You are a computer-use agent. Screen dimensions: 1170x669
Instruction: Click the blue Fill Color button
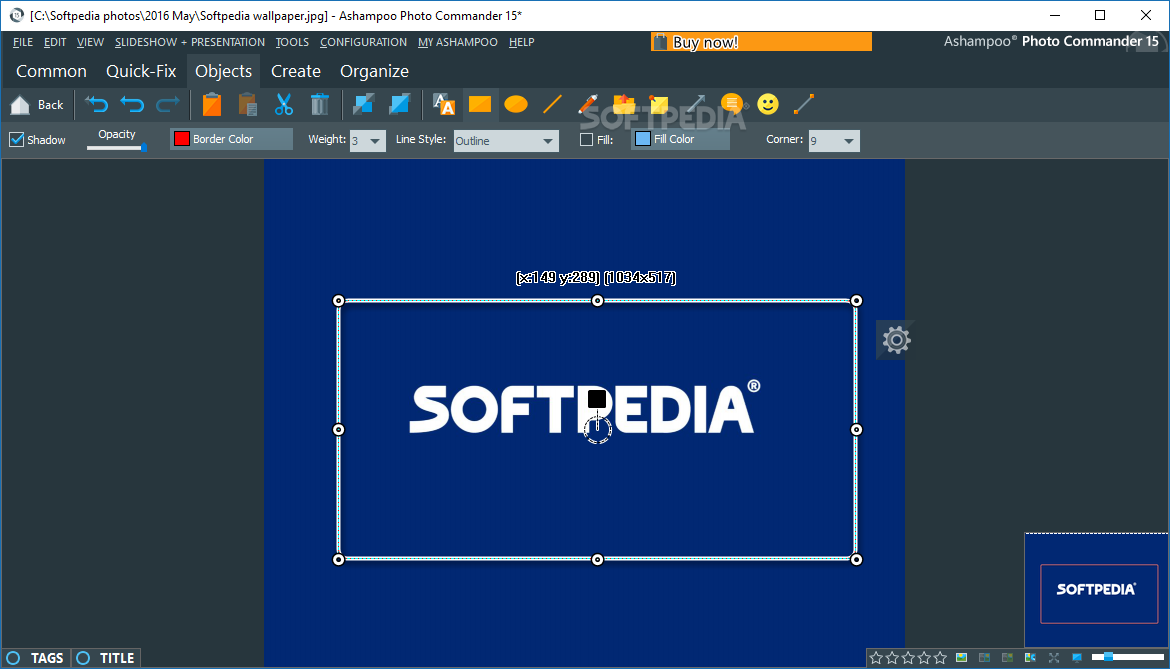coord(681,139)
